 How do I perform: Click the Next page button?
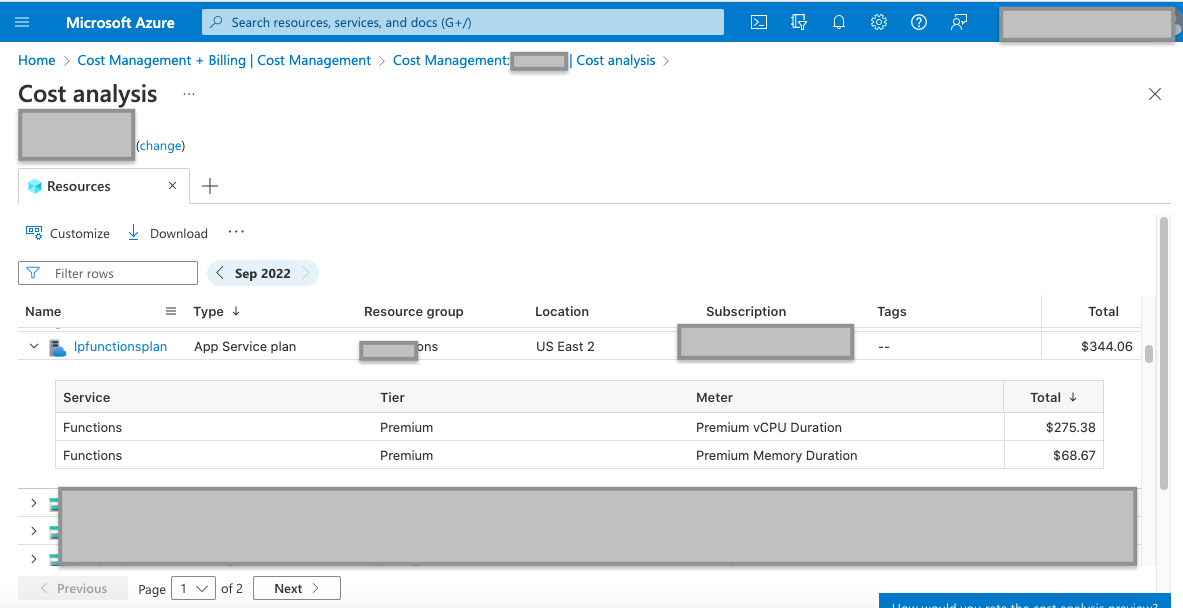pos(297,588)
